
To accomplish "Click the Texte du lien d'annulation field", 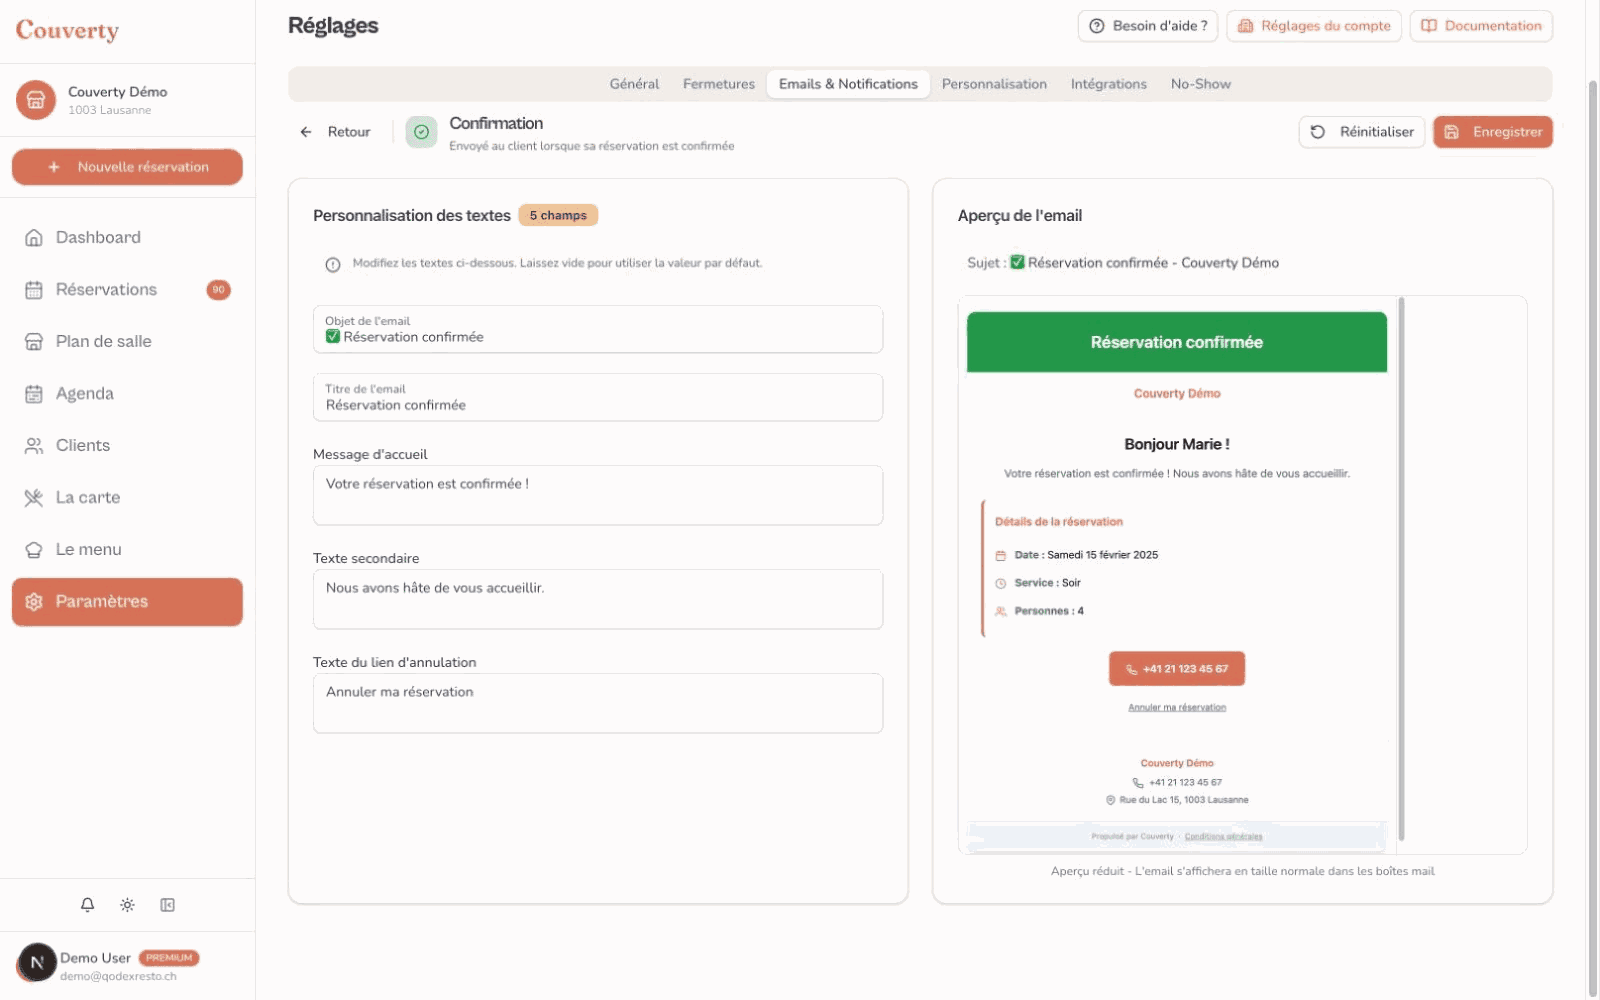I will pyautogui.click(x=598, y=703).
